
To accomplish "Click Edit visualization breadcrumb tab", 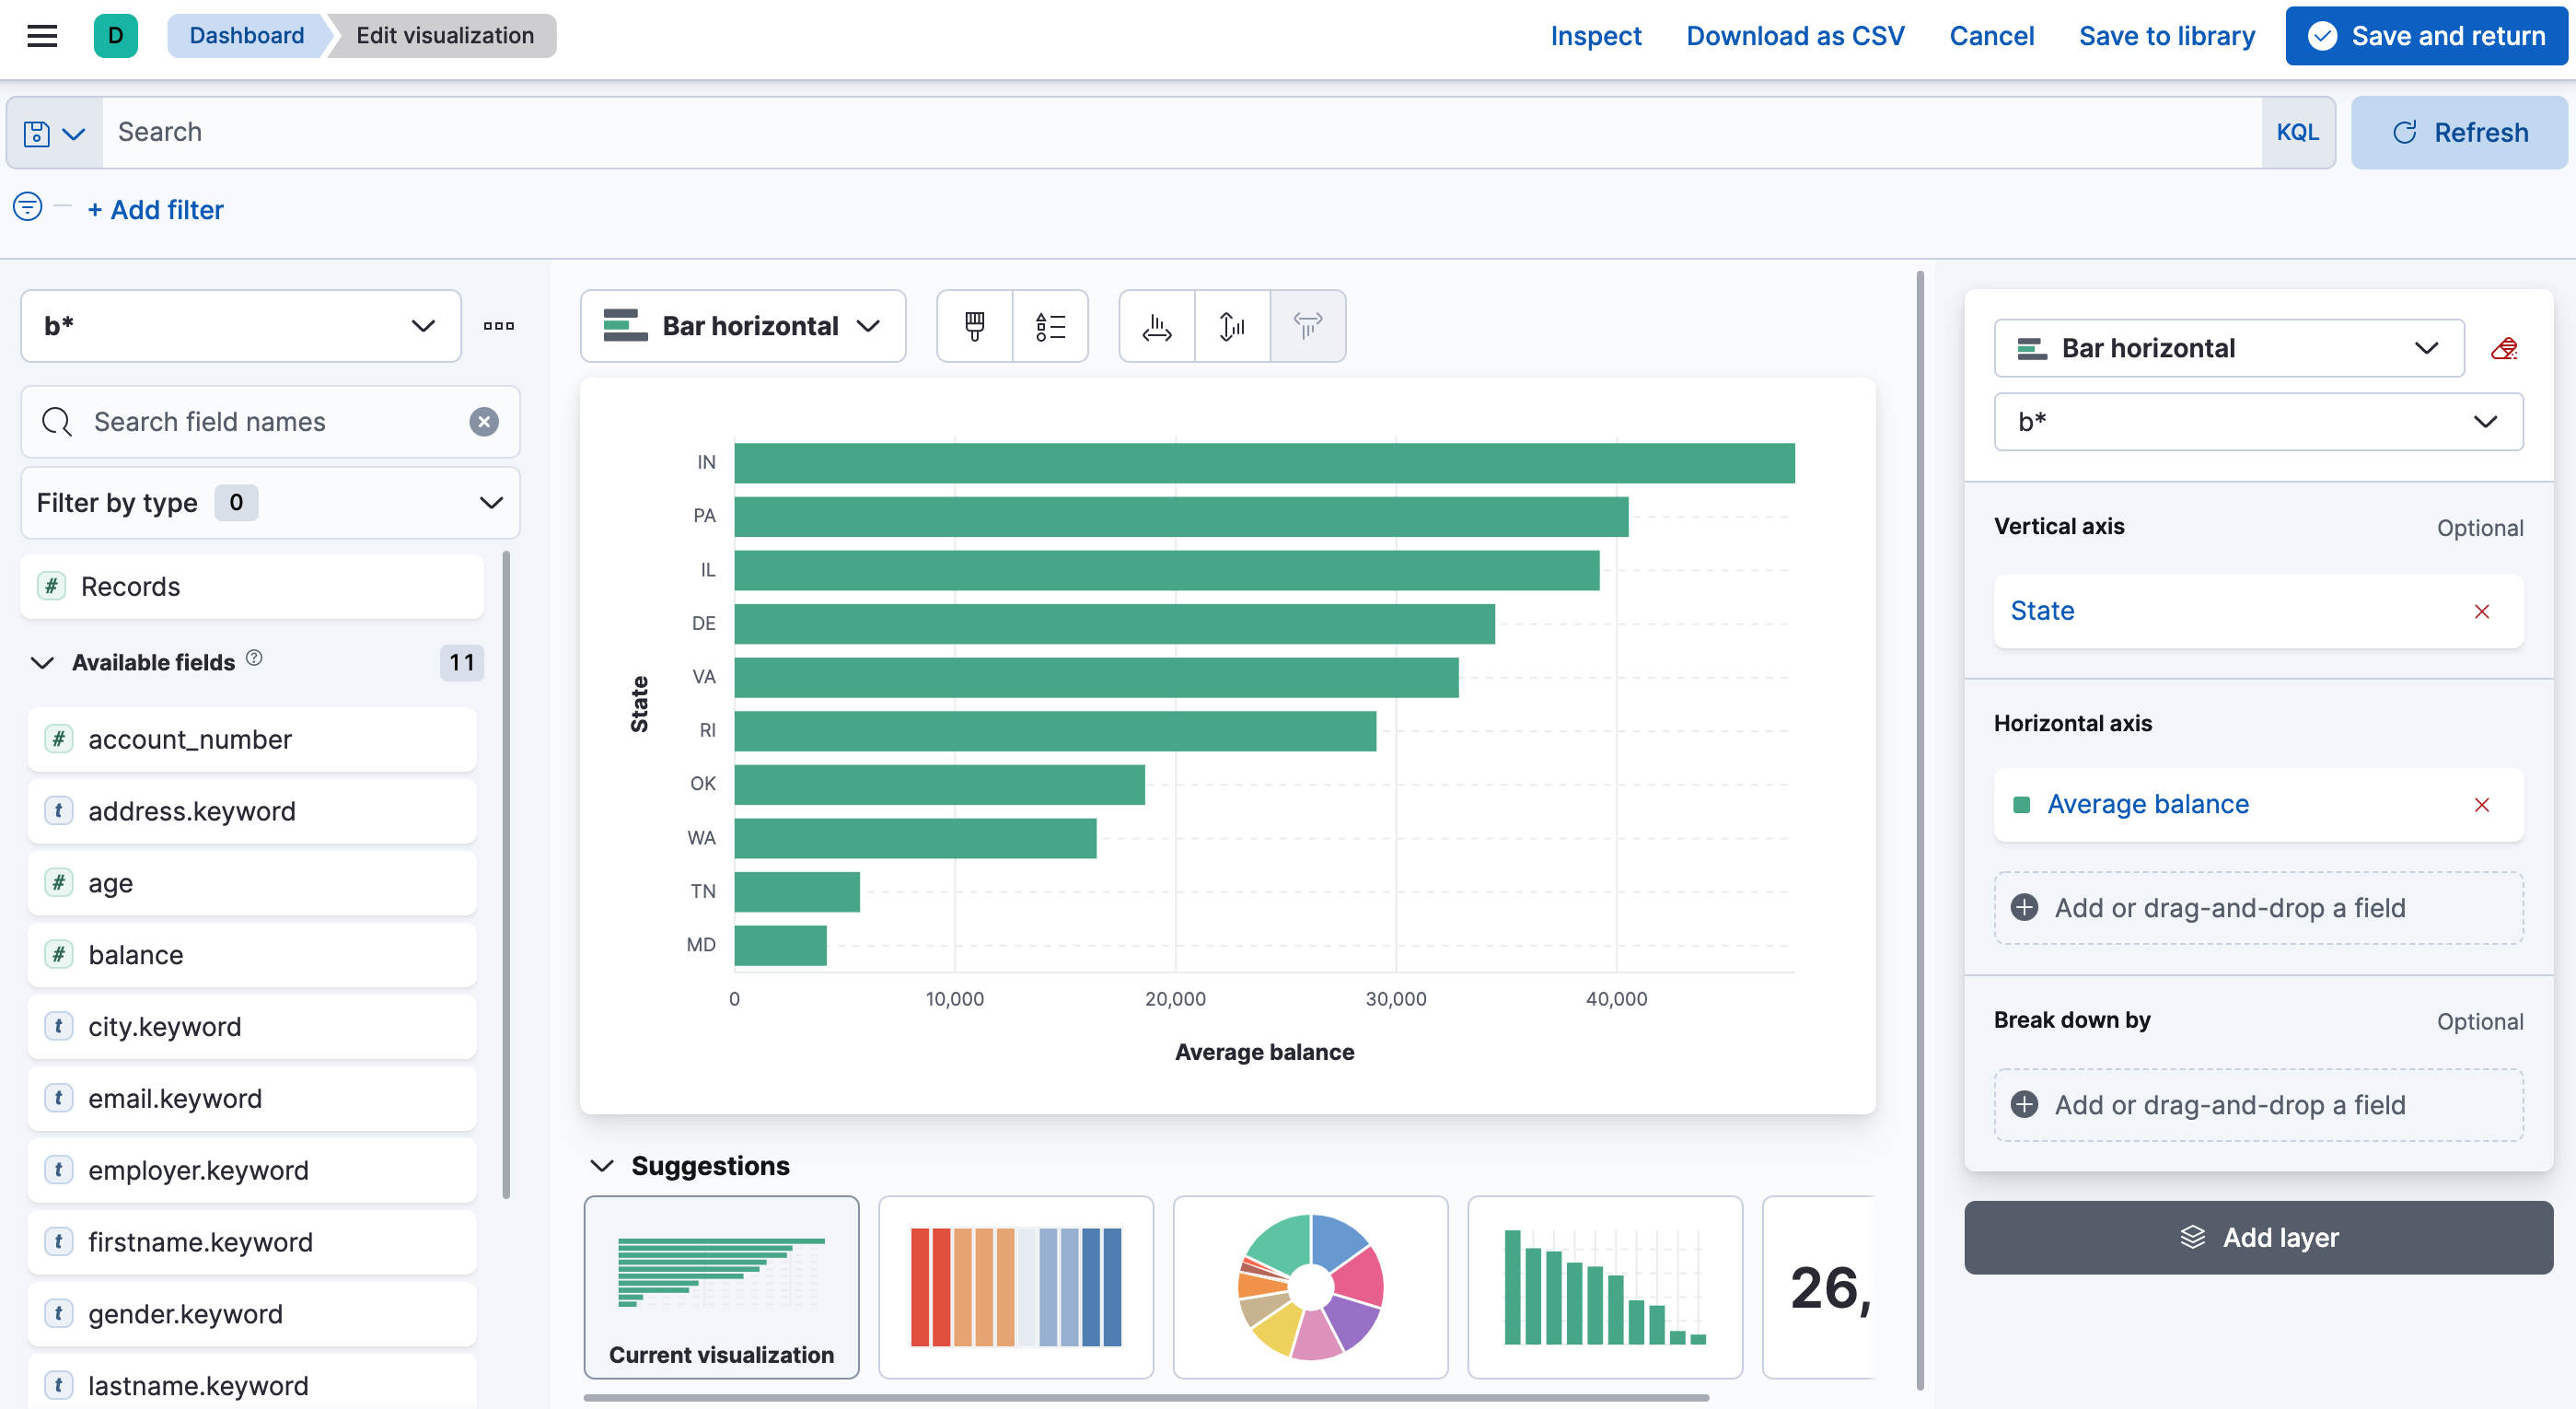I will tap(444, 35).
